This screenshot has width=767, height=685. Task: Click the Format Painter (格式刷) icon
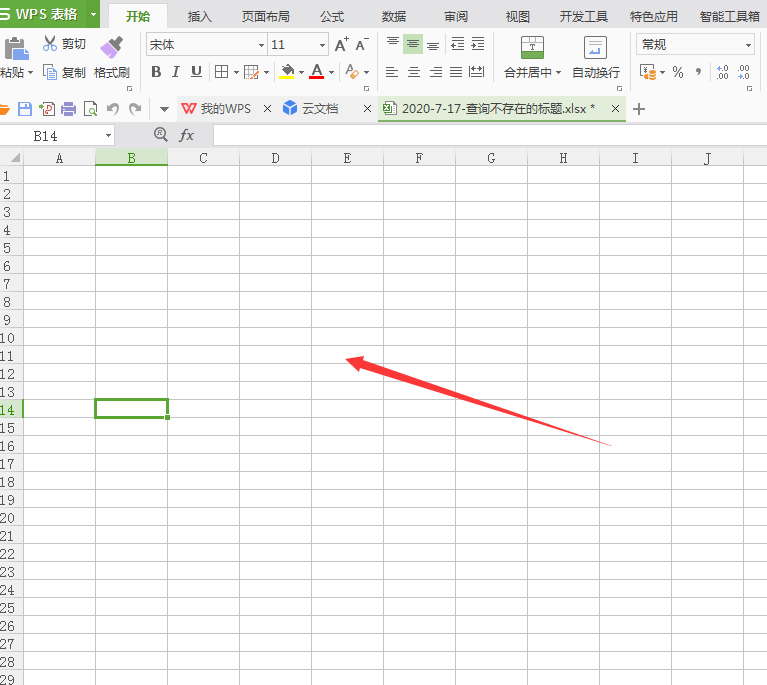point(111,48)
